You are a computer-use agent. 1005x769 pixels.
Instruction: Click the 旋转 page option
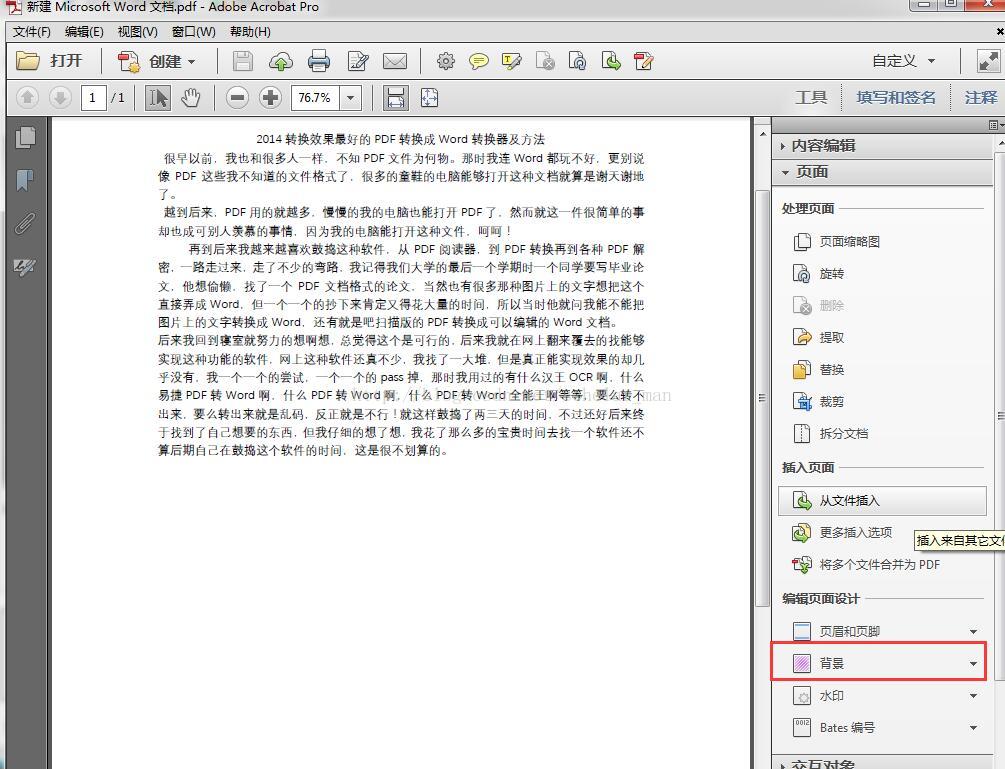tap(818, 274)
